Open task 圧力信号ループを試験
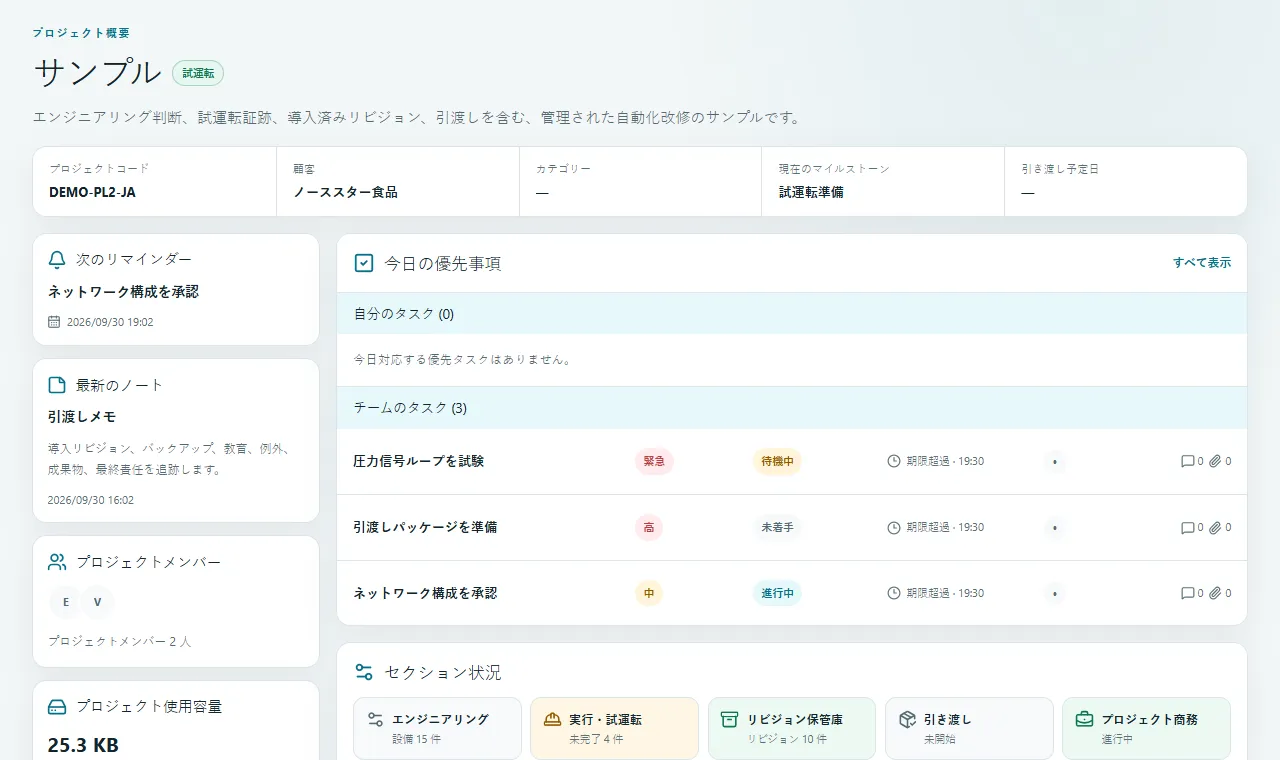This screenshot has width=1280, height=760. coord(419,461)
